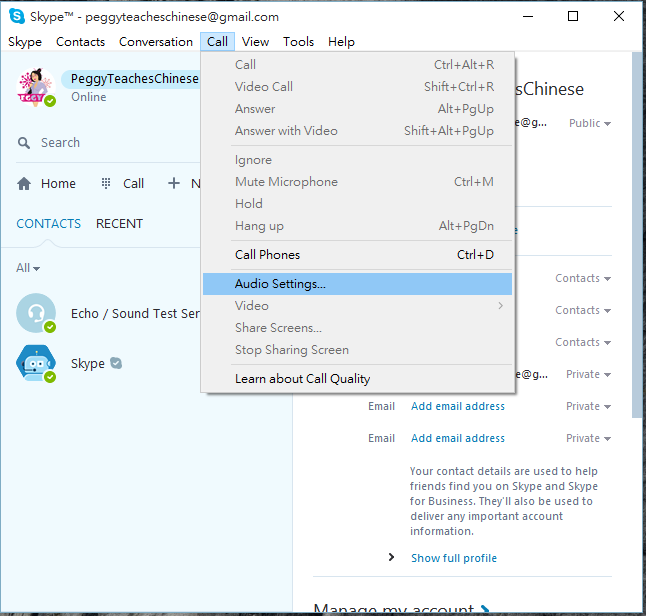Click the Answer menu entry
646x616 pixels.
point(357,109)
